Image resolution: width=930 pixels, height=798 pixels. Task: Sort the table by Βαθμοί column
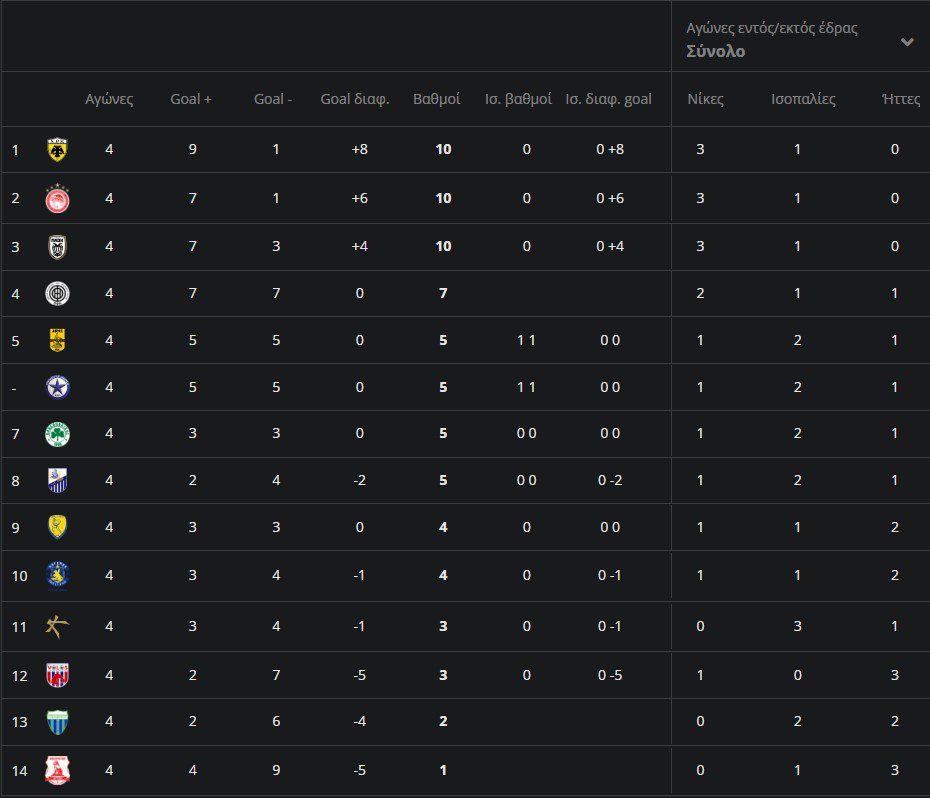(436, 99)
